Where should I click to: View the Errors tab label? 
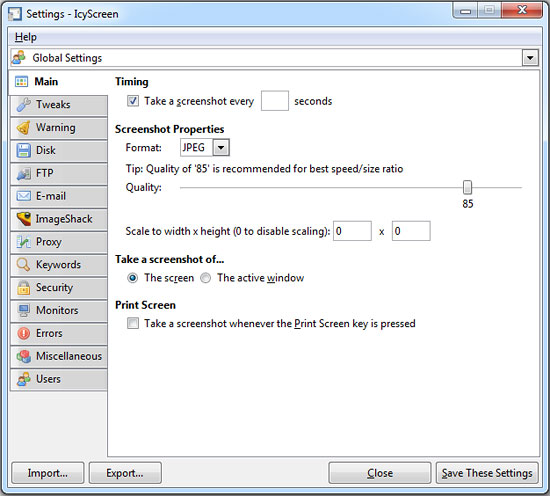49,333
